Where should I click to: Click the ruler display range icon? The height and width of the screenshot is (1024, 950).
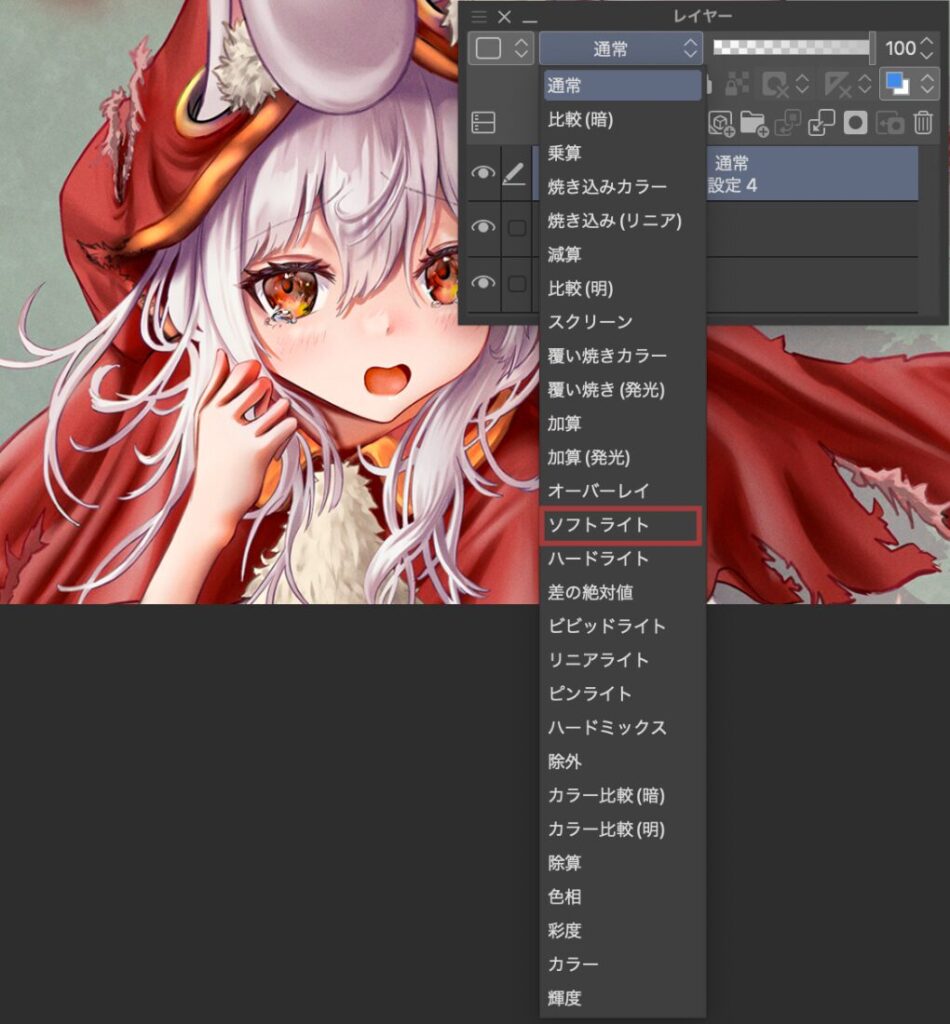point(837,84)
